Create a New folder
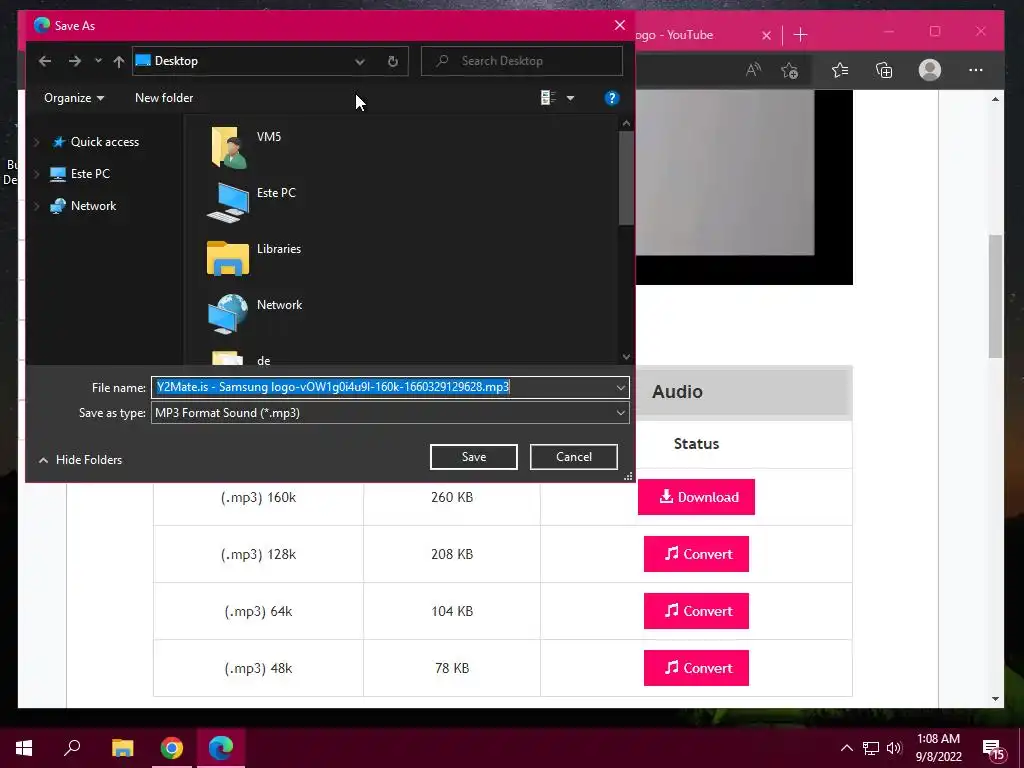Screen dimensions: 1024x768 pyautogui.click(x=164, y=98)
